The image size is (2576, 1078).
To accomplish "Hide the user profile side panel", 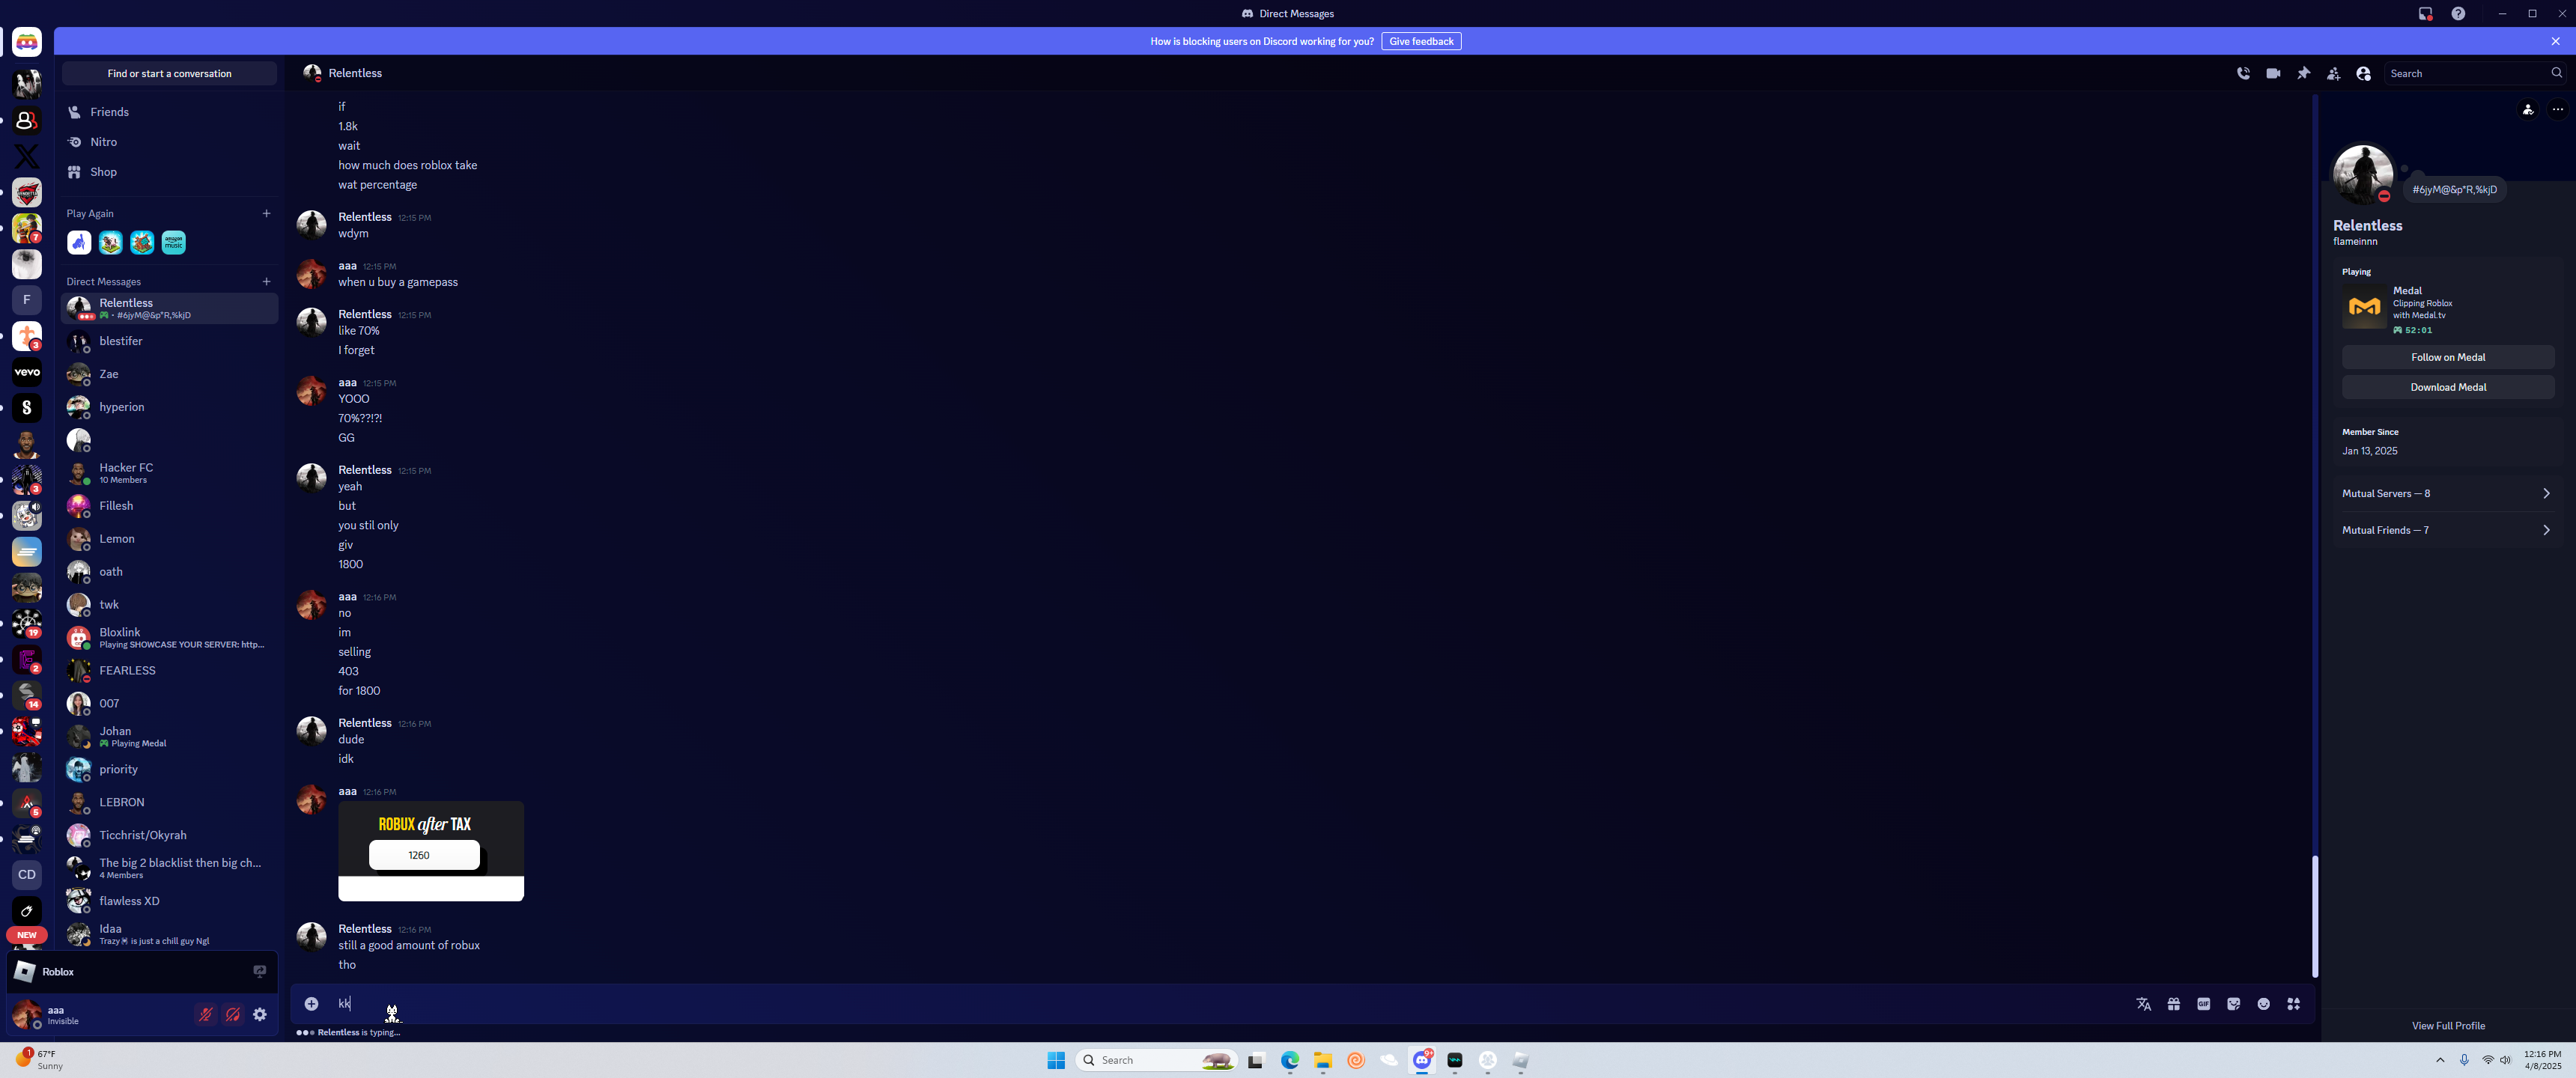I will click(x=2363, y=73).
